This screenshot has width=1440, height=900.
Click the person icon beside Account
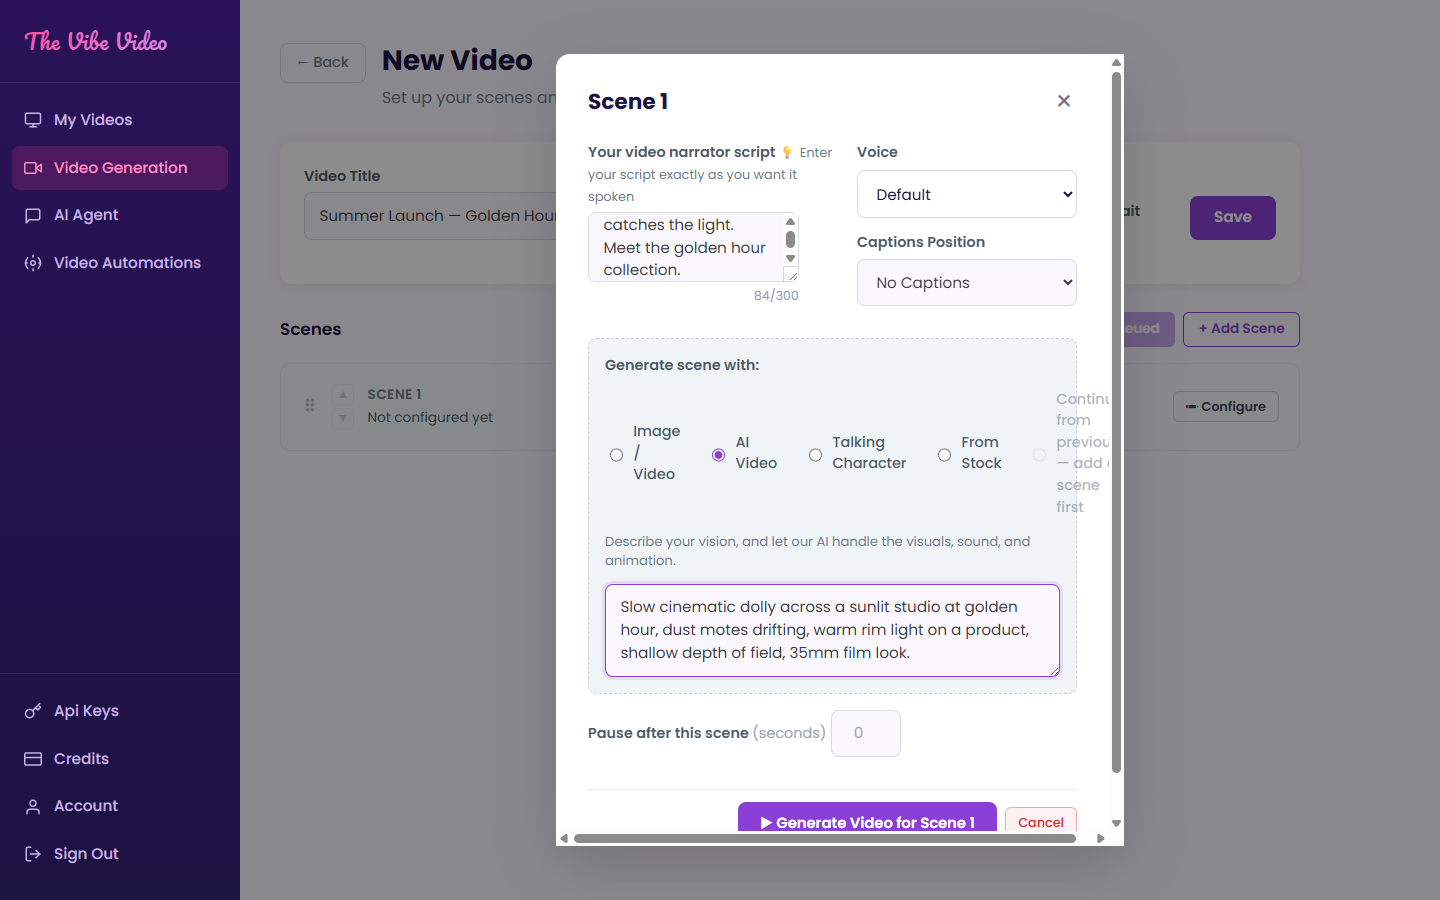(33, 806)
